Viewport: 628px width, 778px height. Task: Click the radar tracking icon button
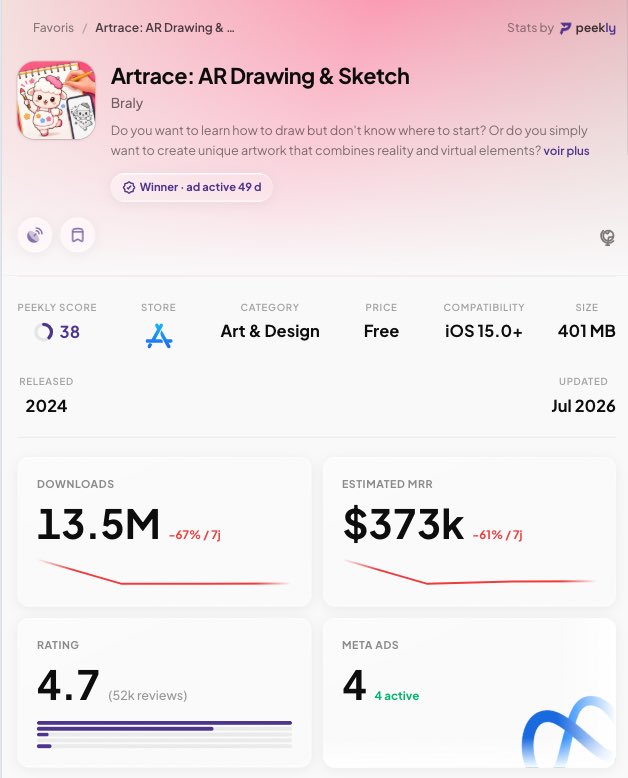(35, 235)
